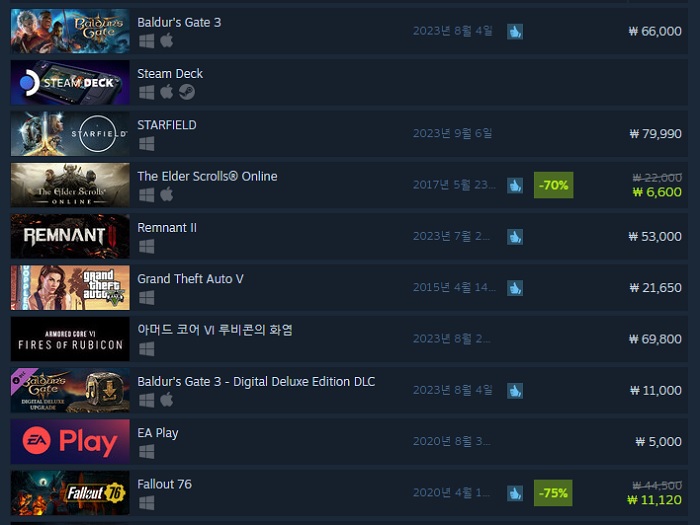Screen dimensions: 700x525
Task: Click the thumbs-up icon for Fallout 76
Action: click(515, 493)
